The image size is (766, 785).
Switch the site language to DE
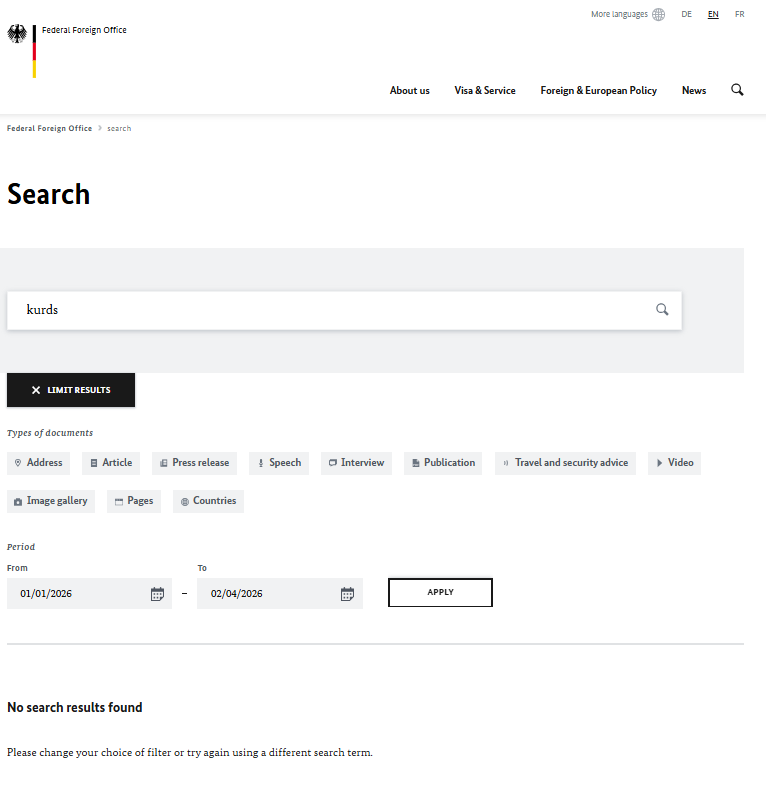click(x=687, y=15)
